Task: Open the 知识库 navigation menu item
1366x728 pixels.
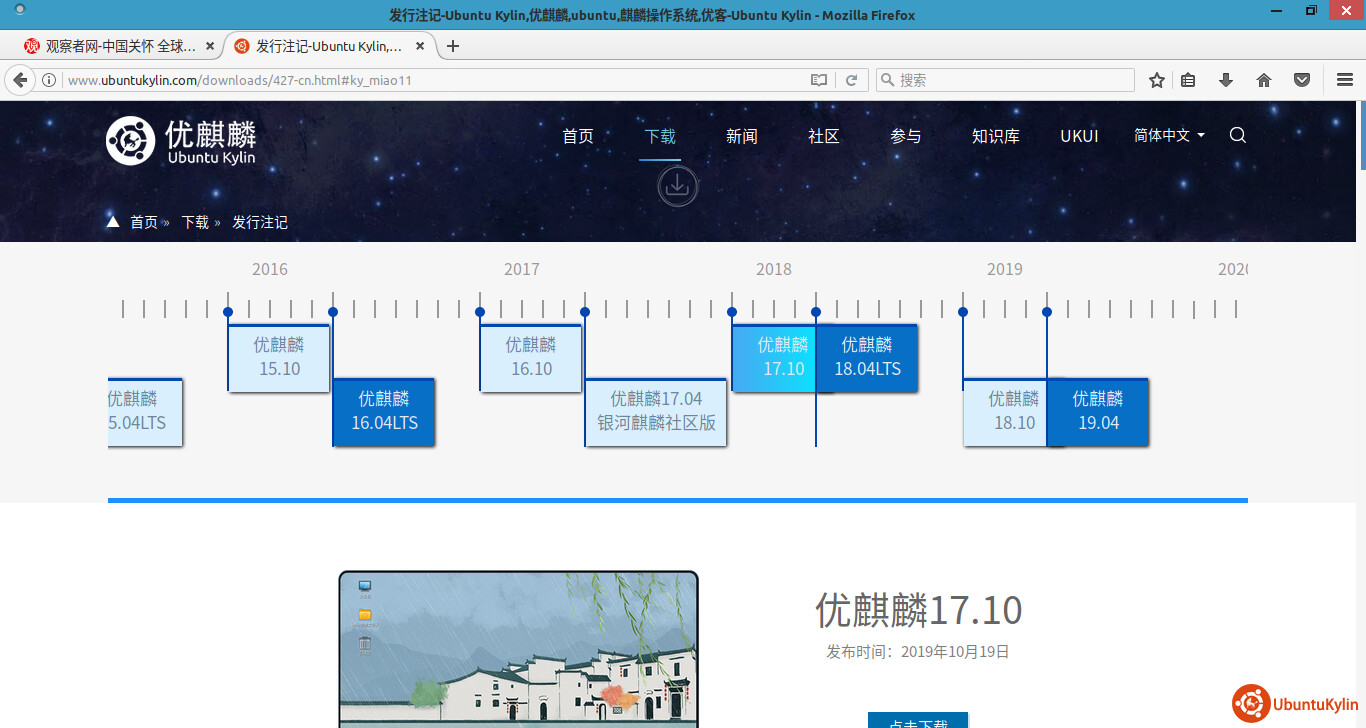Action: pyautogui.click(x=995, y=136)
